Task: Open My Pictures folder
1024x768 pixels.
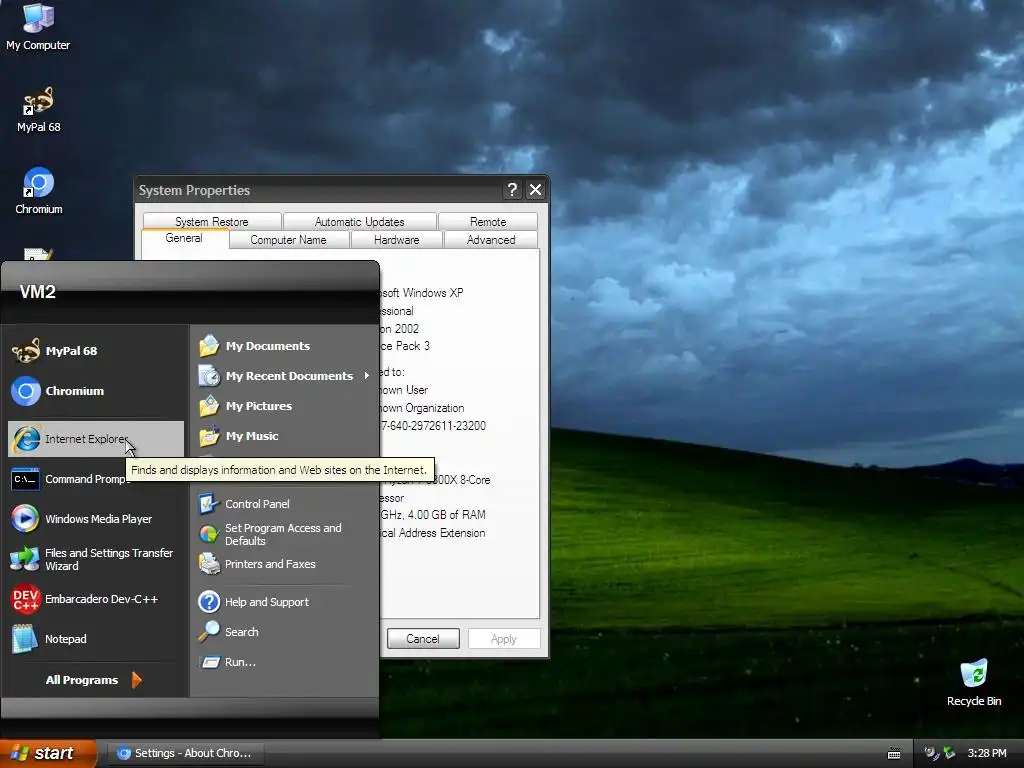Action: pos(284,406)
